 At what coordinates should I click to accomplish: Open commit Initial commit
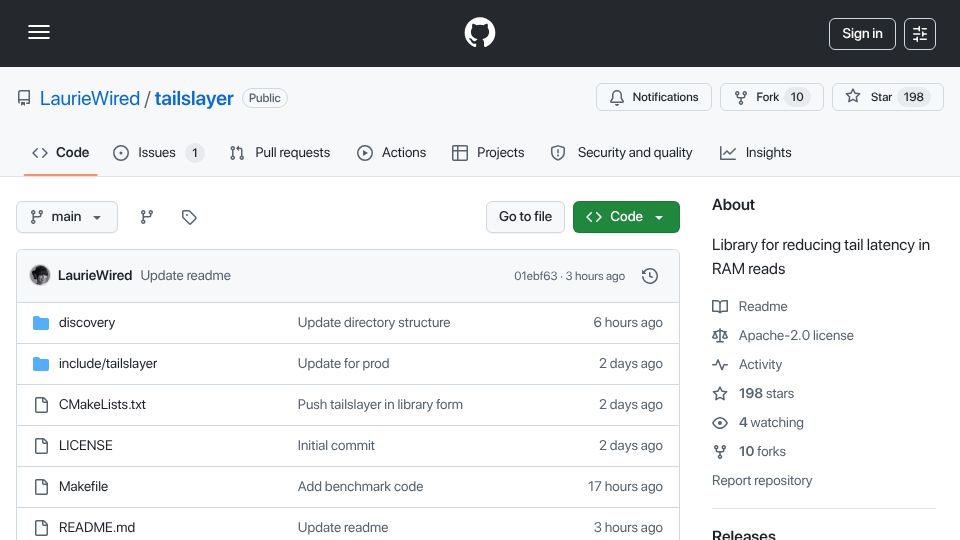tap(336, 446)
